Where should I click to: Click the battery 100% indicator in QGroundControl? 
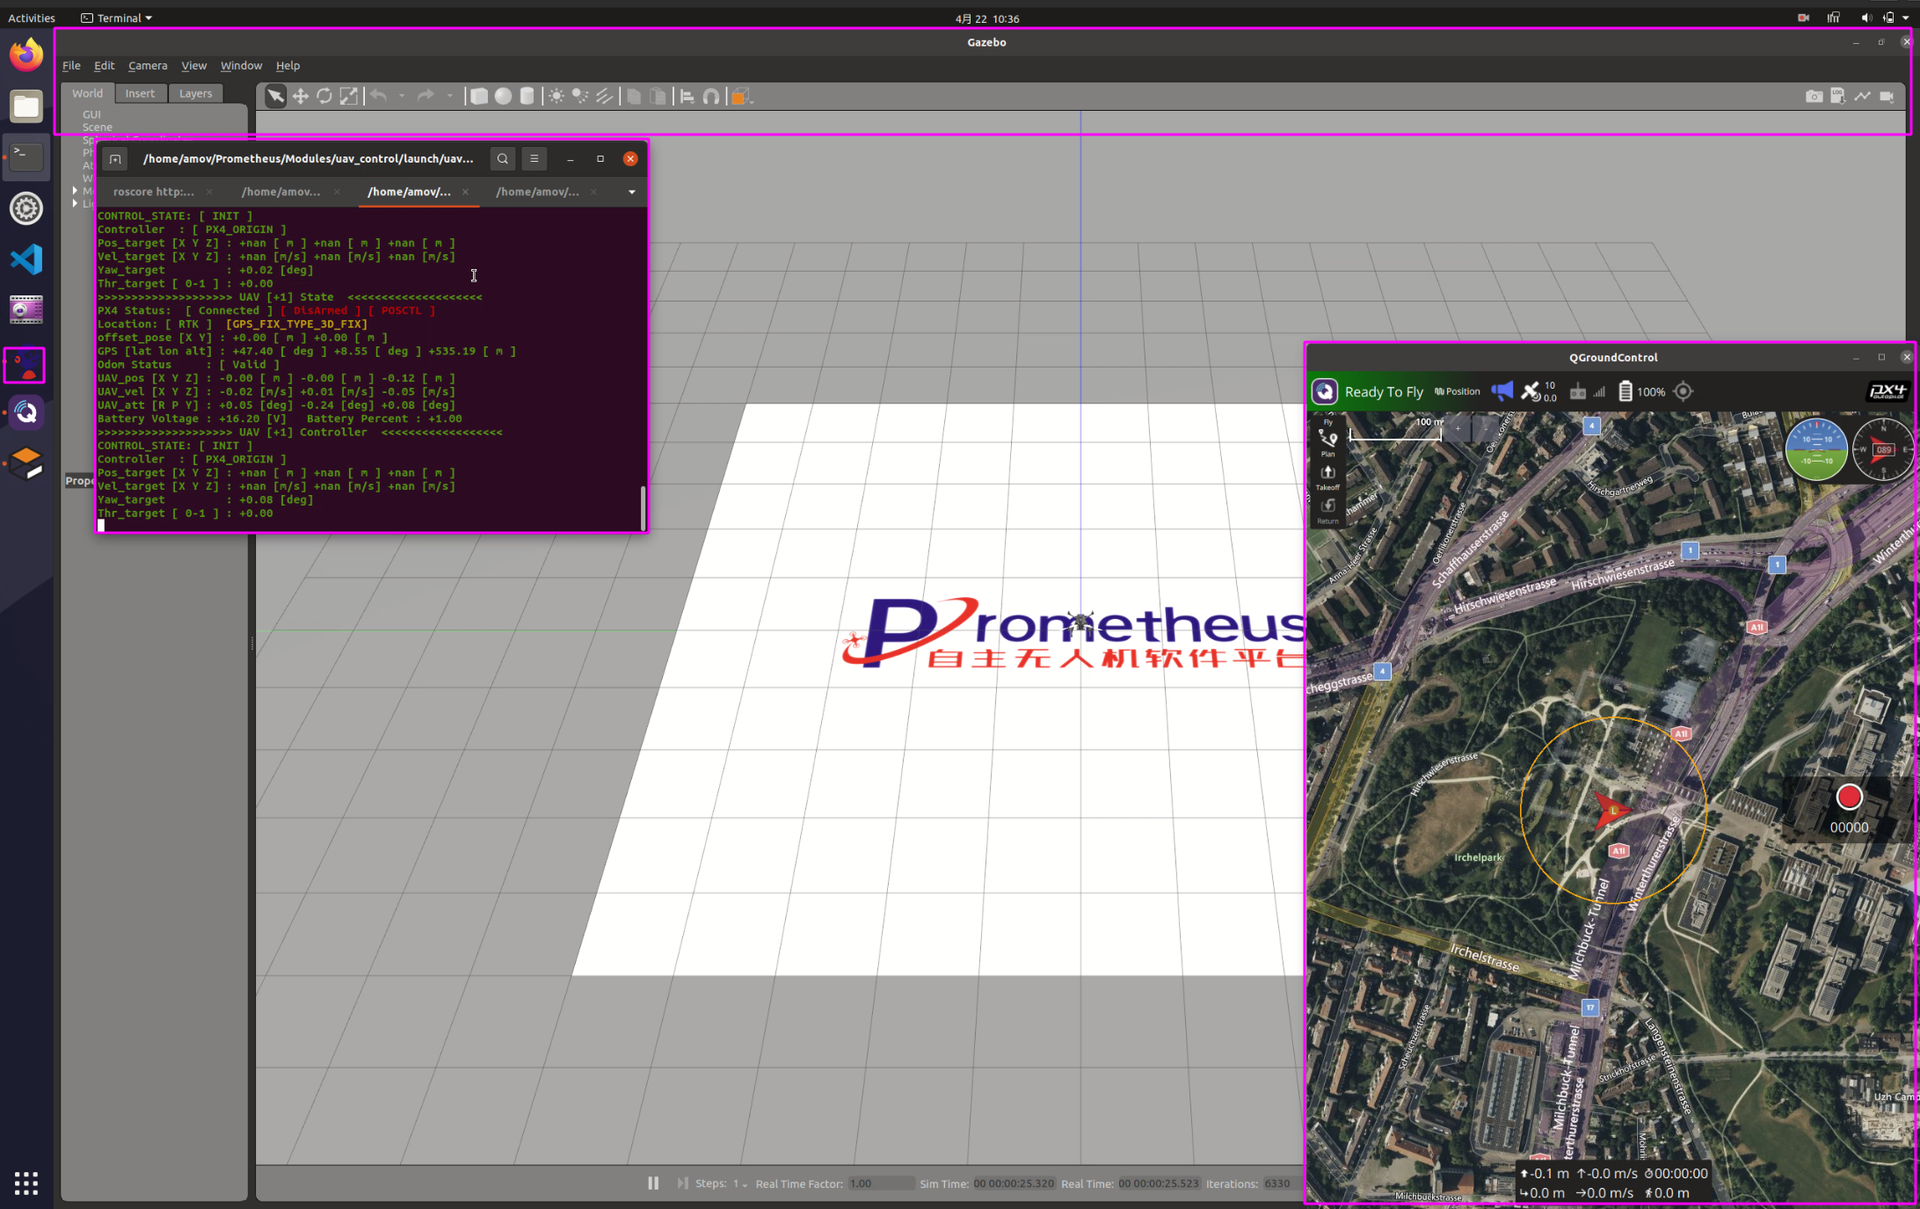(x=1641, y=391)
